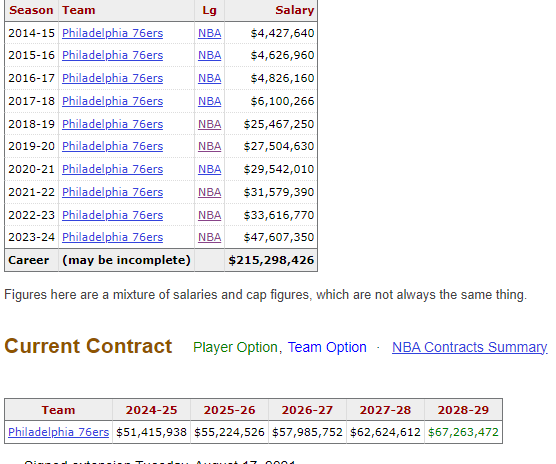Click NBA league link in 2014-15 row
This screenshot has width=556, height=464.
point(210,33)
